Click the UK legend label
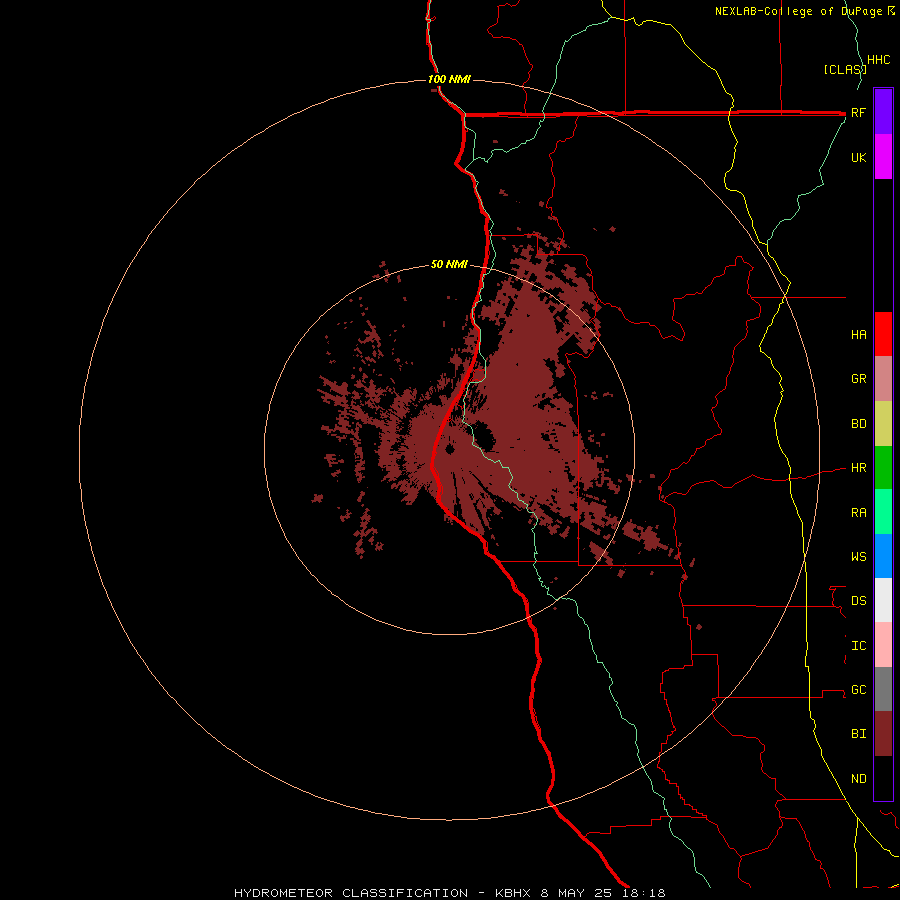The image size is (900, 900). point(858,158)
